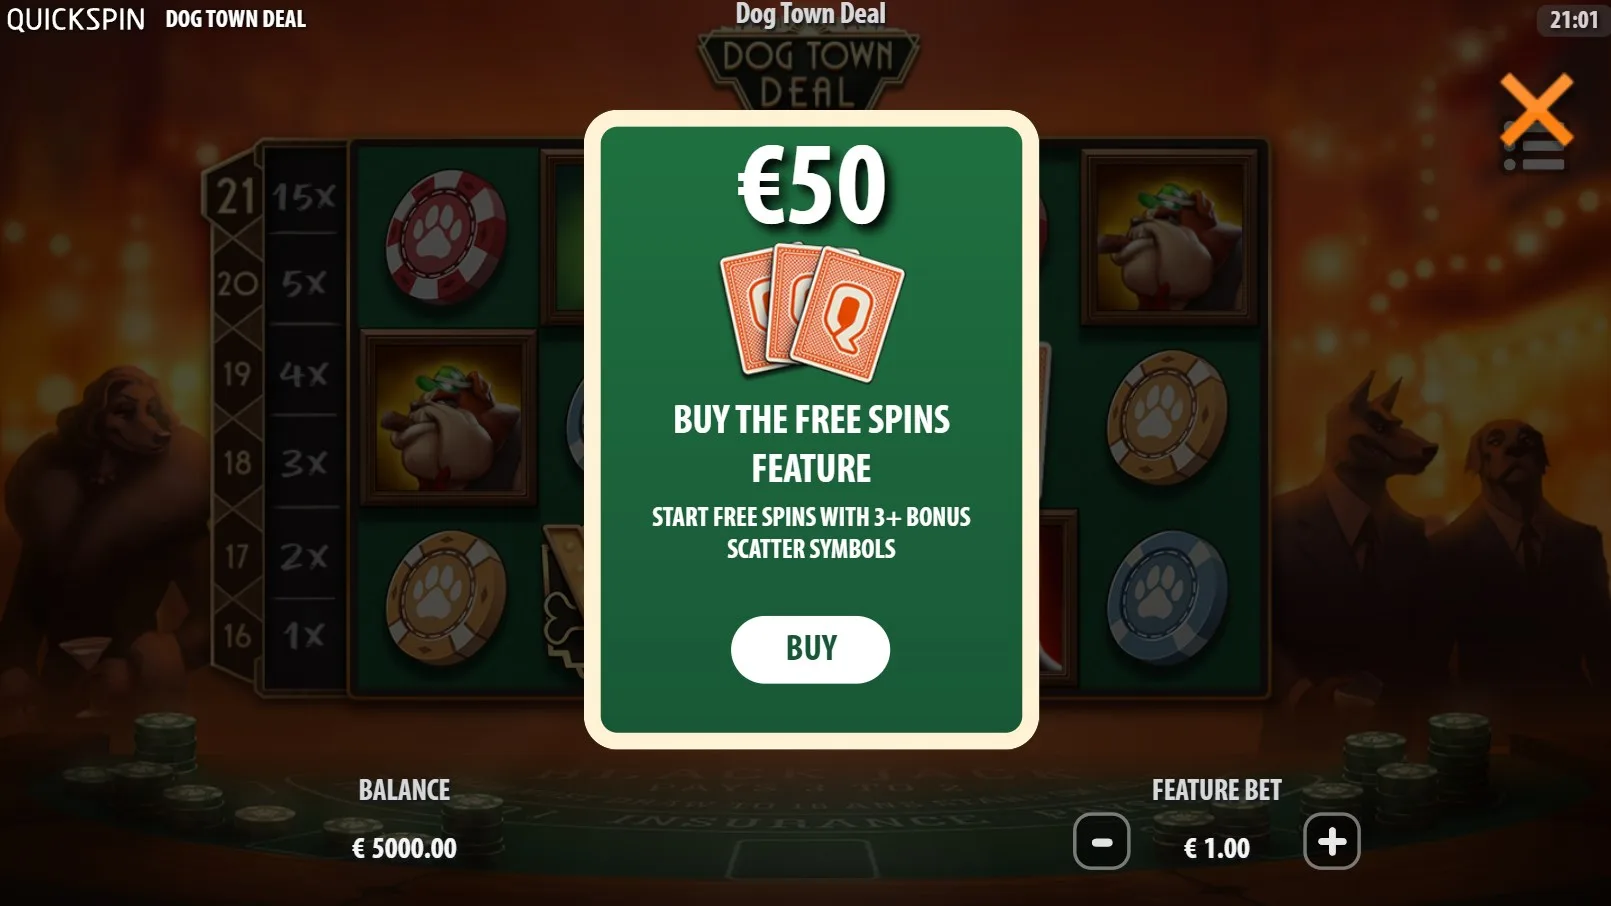
Task: Click the € 1.00 feature bet value
Action: pyautogui.click(x=1217, y=849)
